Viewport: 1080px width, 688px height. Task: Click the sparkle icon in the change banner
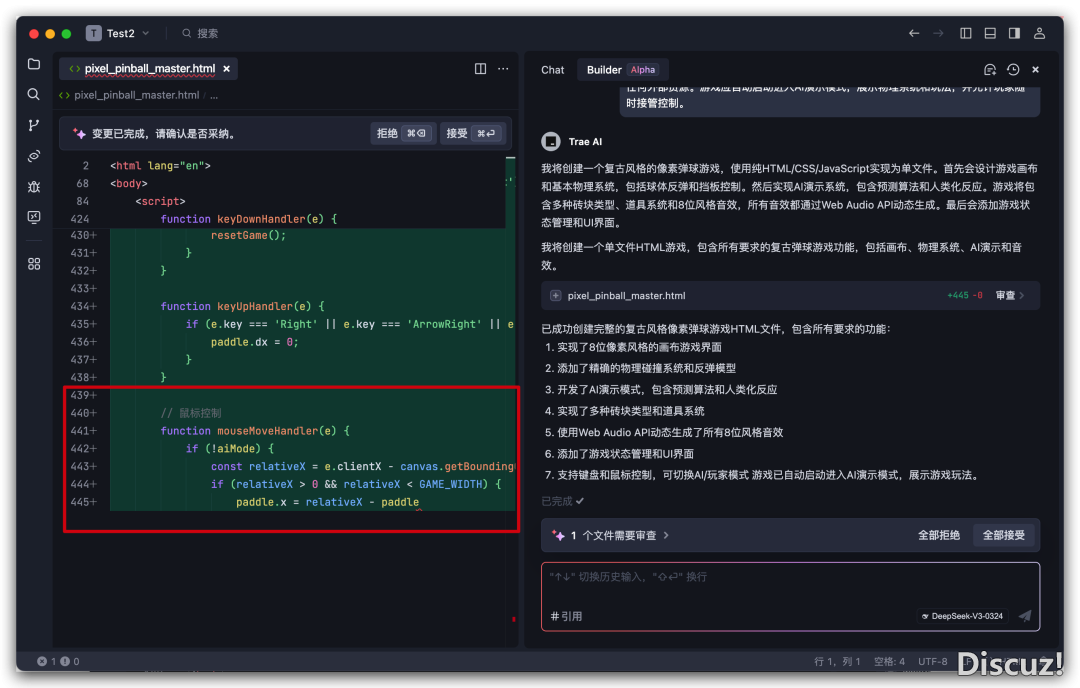(x=79, y=134)
